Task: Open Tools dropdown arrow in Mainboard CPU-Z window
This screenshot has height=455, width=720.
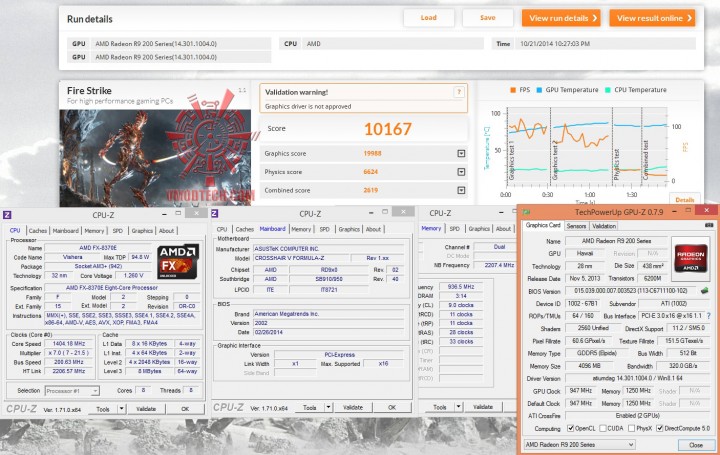Action: coord(328,407)
